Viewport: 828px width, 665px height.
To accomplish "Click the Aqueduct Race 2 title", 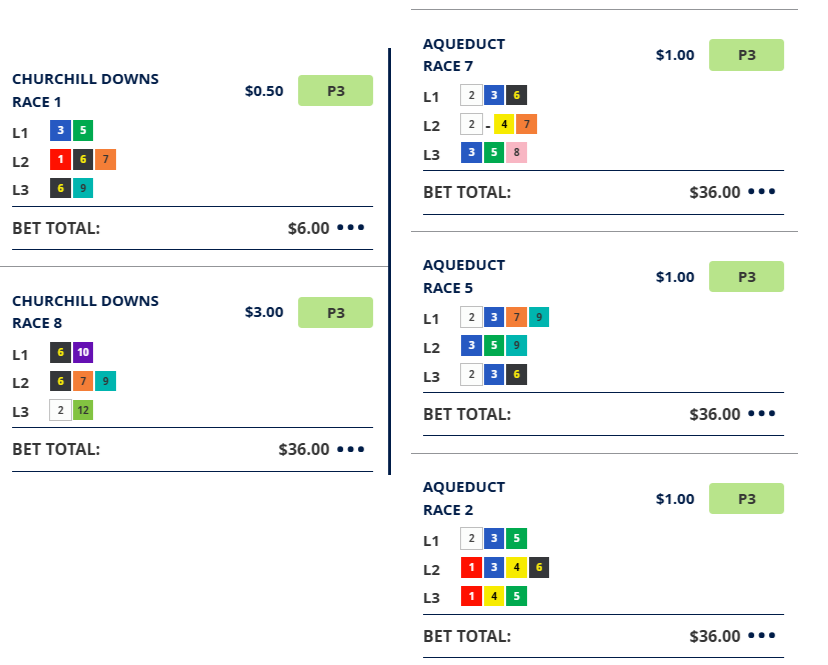I will (x=464, y=498).
